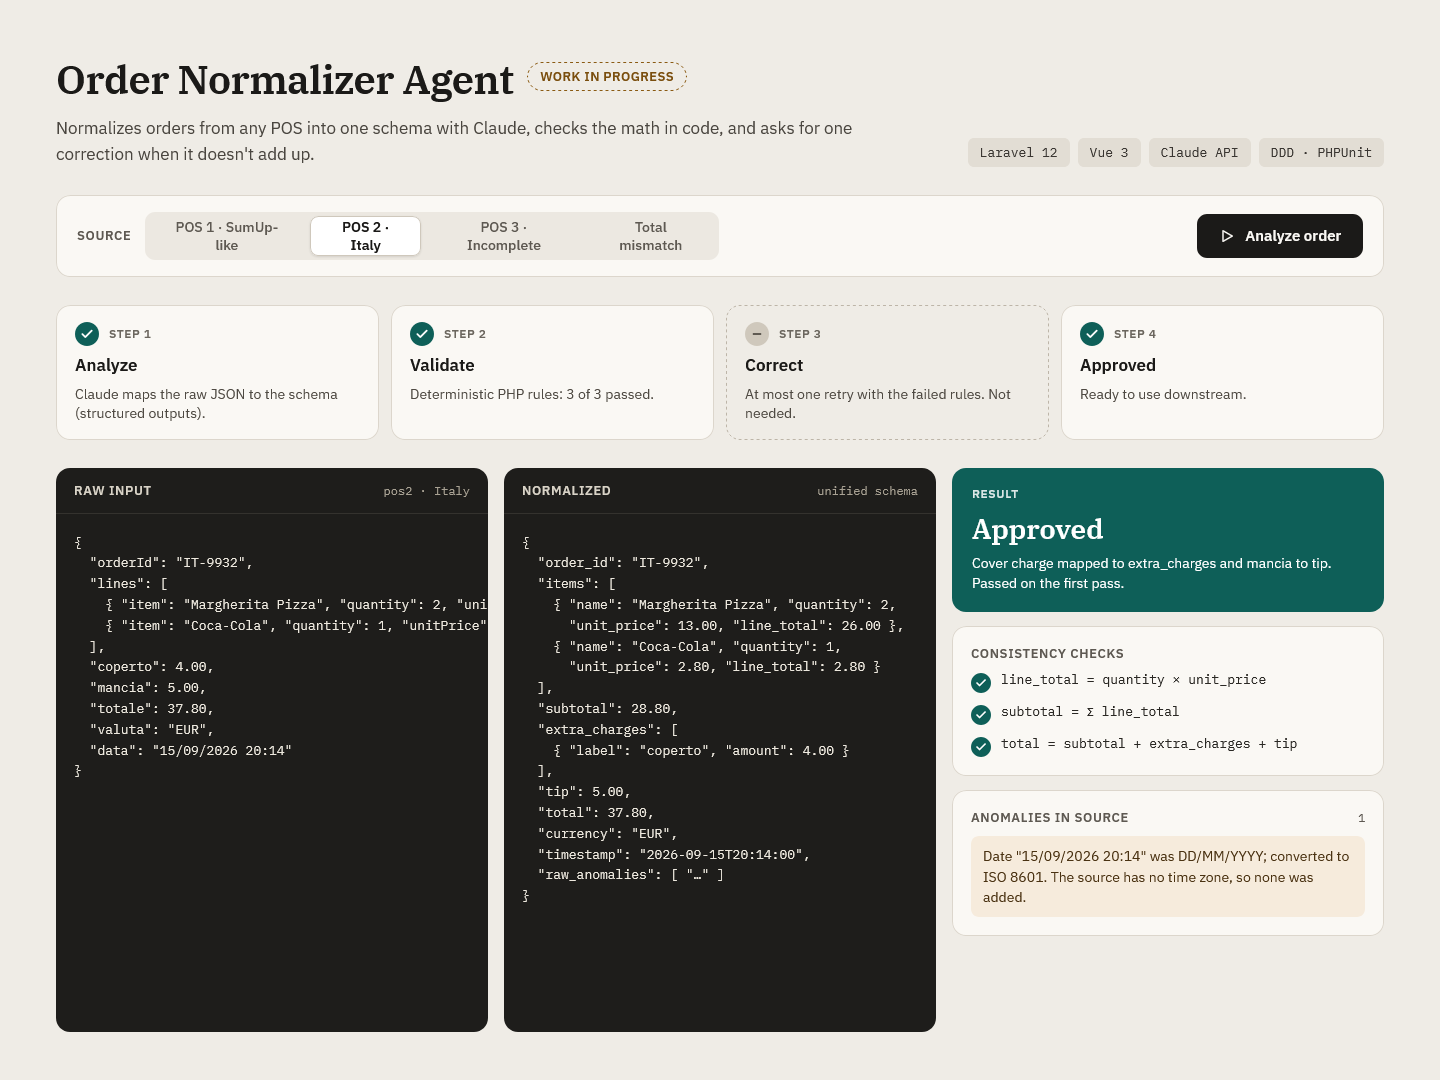Click the "orderId": "IT-9932" raw line
The width and height of the screenshot is (1440, 1080).
click(171, 563)
